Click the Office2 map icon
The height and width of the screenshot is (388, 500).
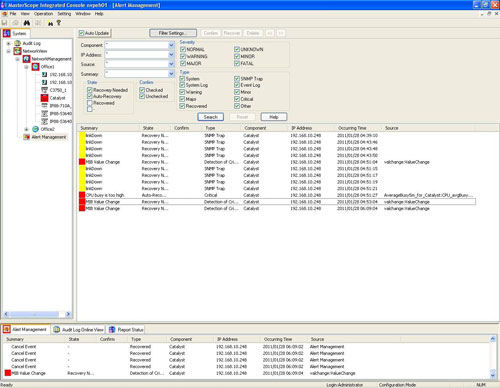[35, 129]
